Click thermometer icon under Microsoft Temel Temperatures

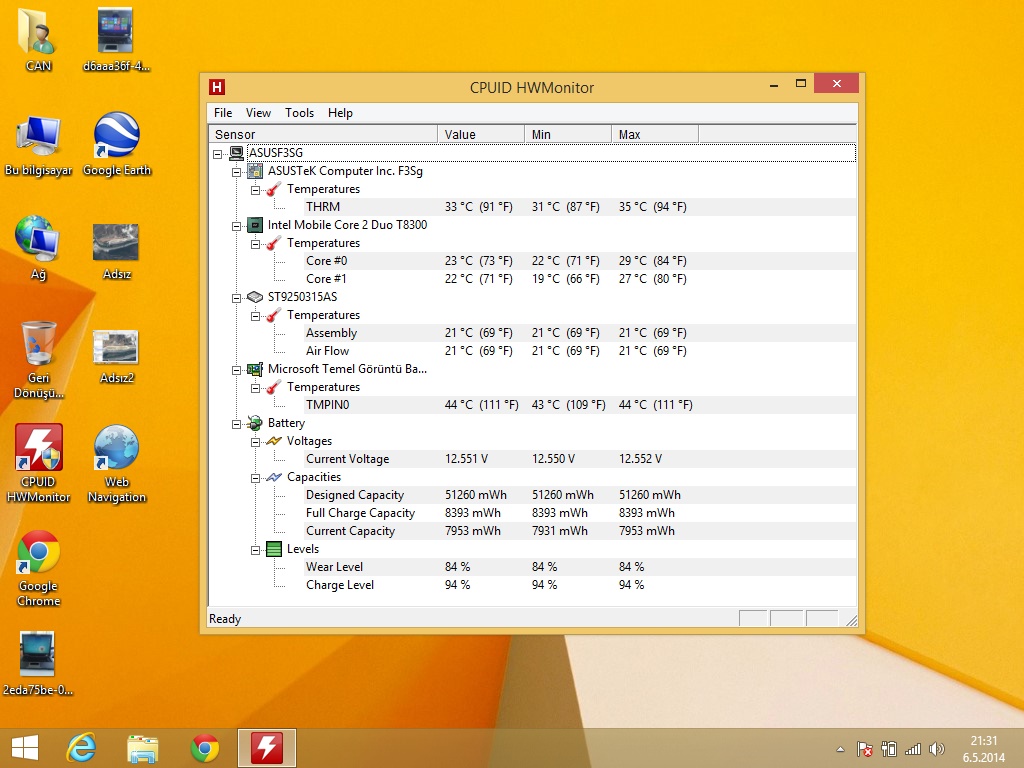(274, 387)
